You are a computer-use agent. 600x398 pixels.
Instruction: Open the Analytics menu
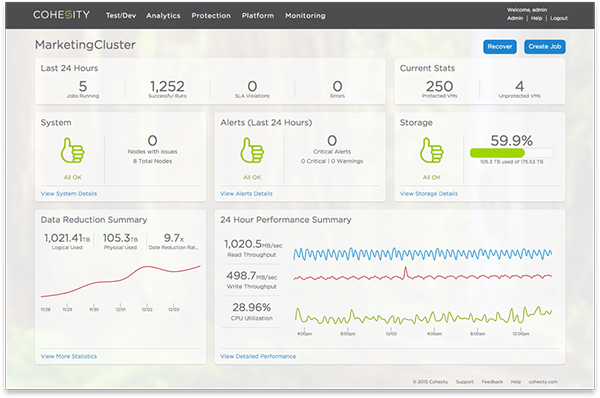click(x=163, y=16)
